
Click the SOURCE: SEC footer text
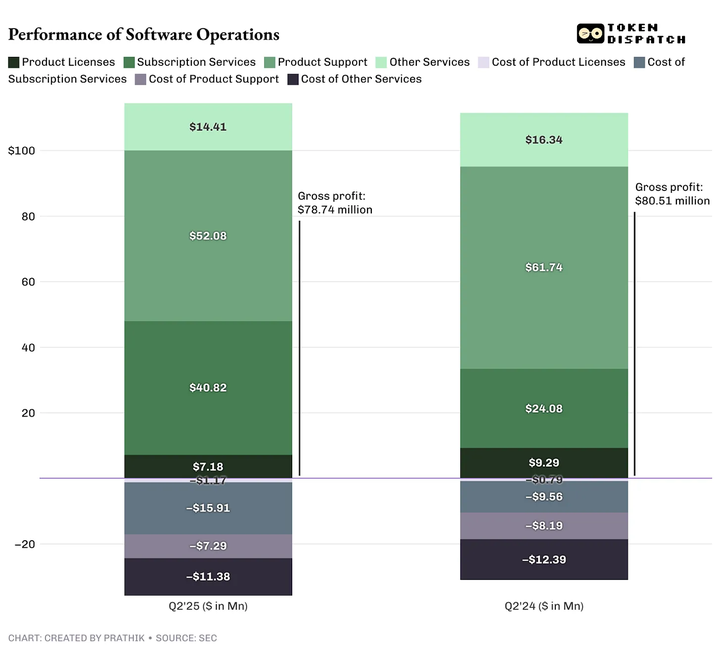coord(186,638)
